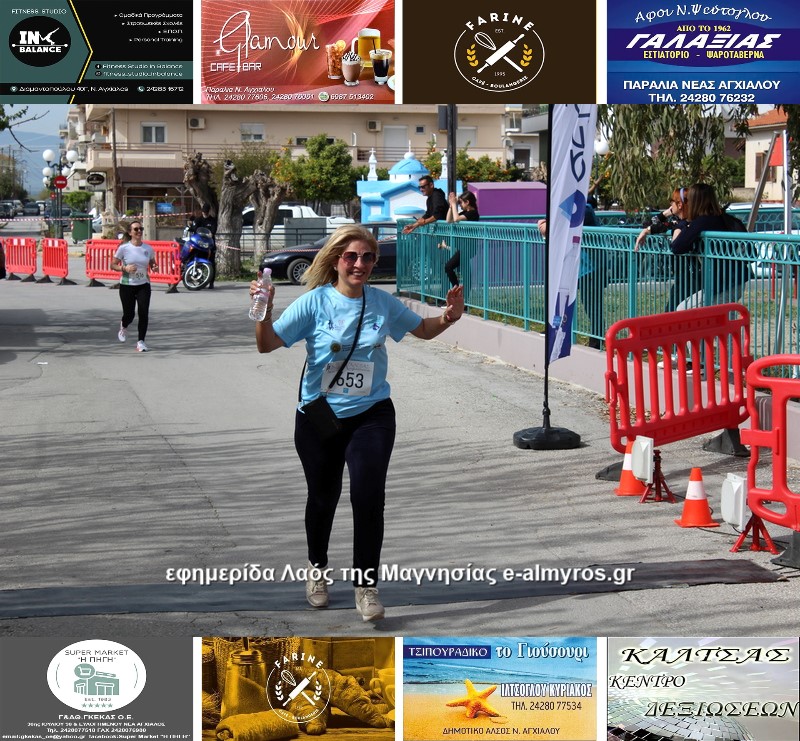
Task: Click the water bottle in woman's hand
Action: point(260,295)
